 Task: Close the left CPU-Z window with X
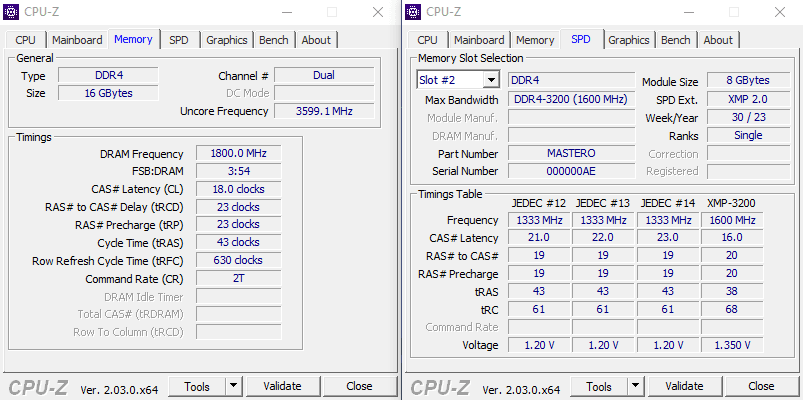[x=378, y=12]
